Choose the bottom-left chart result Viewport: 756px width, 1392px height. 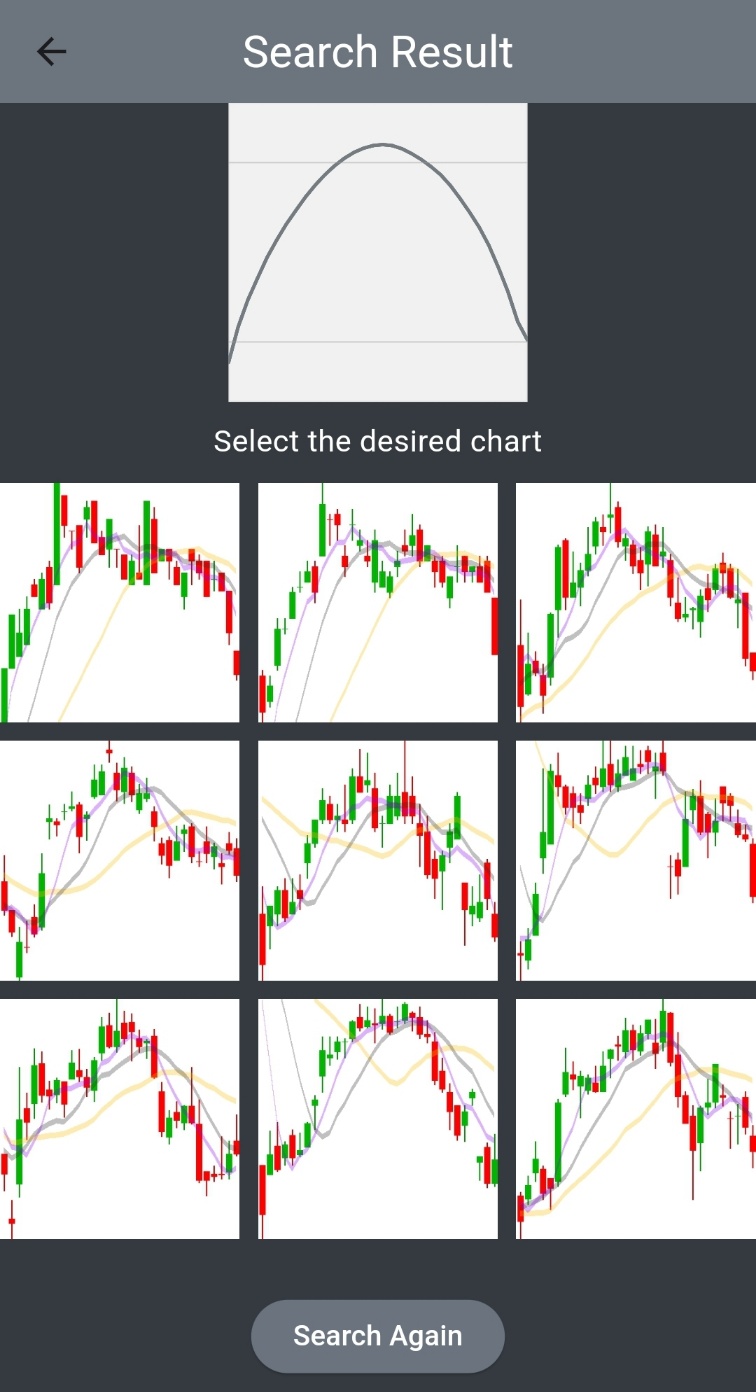pos(120,1119)
